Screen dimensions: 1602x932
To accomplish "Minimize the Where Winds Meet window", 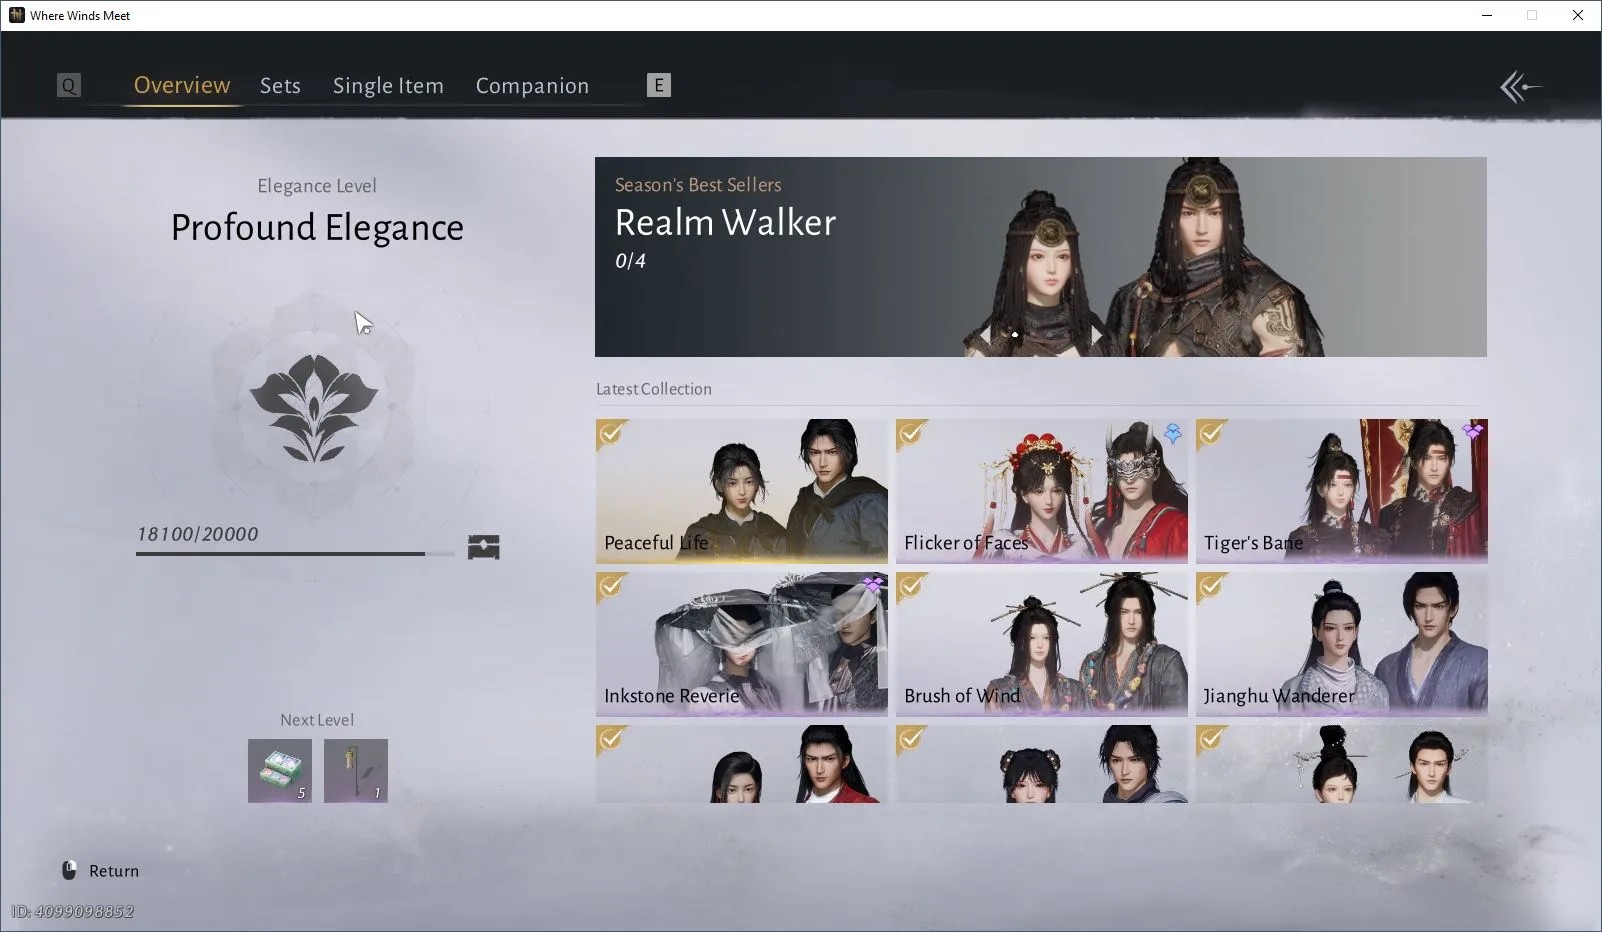I will (1488, 15).
